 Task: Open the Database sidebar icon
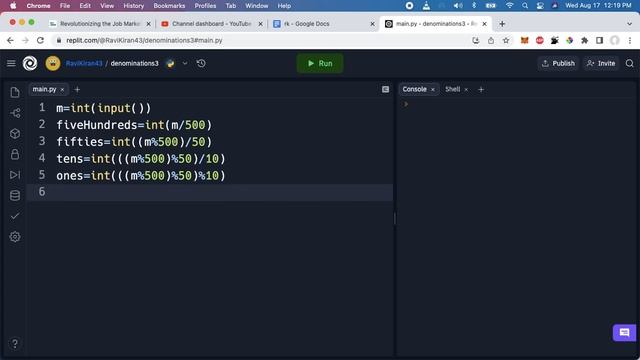pyautogui.click(x=15, y=196)
